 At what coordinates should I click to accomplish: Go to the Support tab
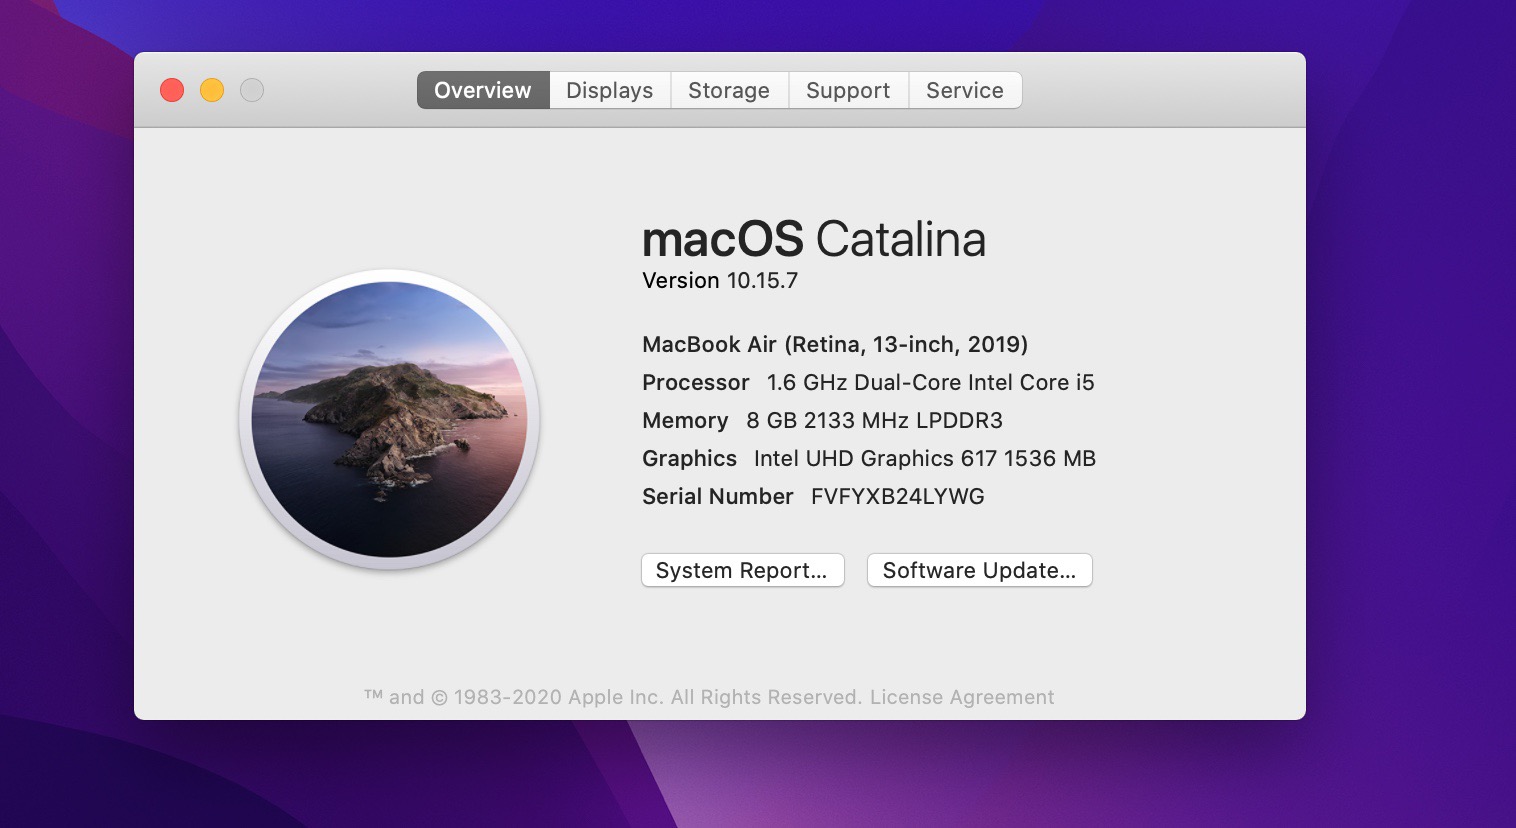coord(848,90)
